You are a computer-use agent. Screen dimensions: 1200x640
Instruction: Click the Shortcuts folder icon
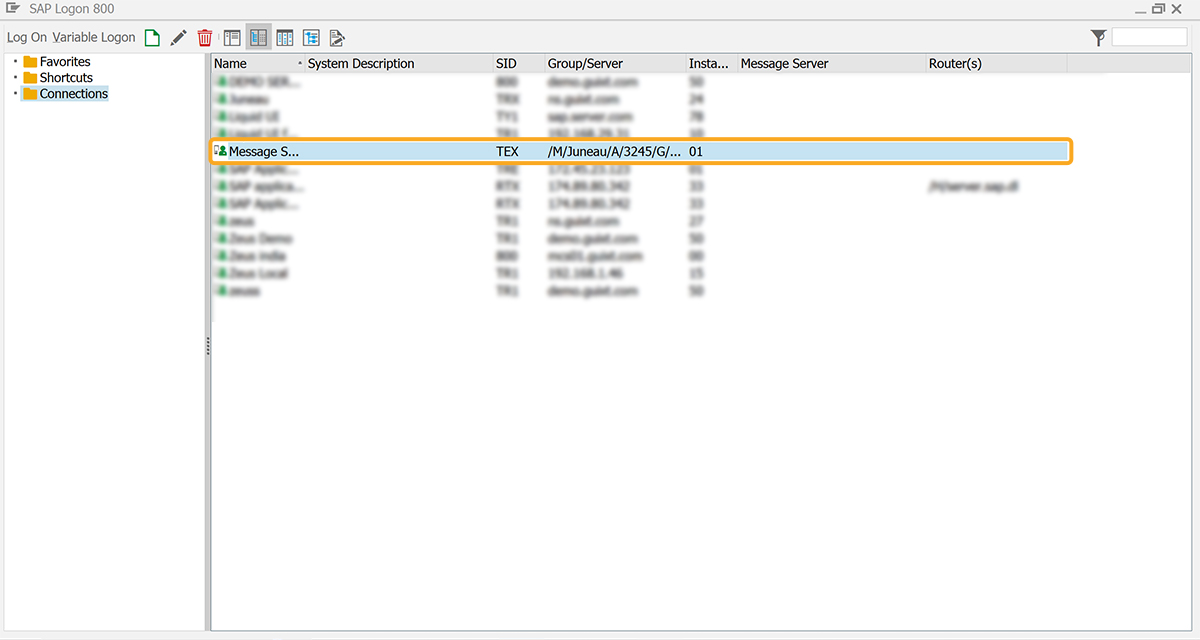click(30, 78)
